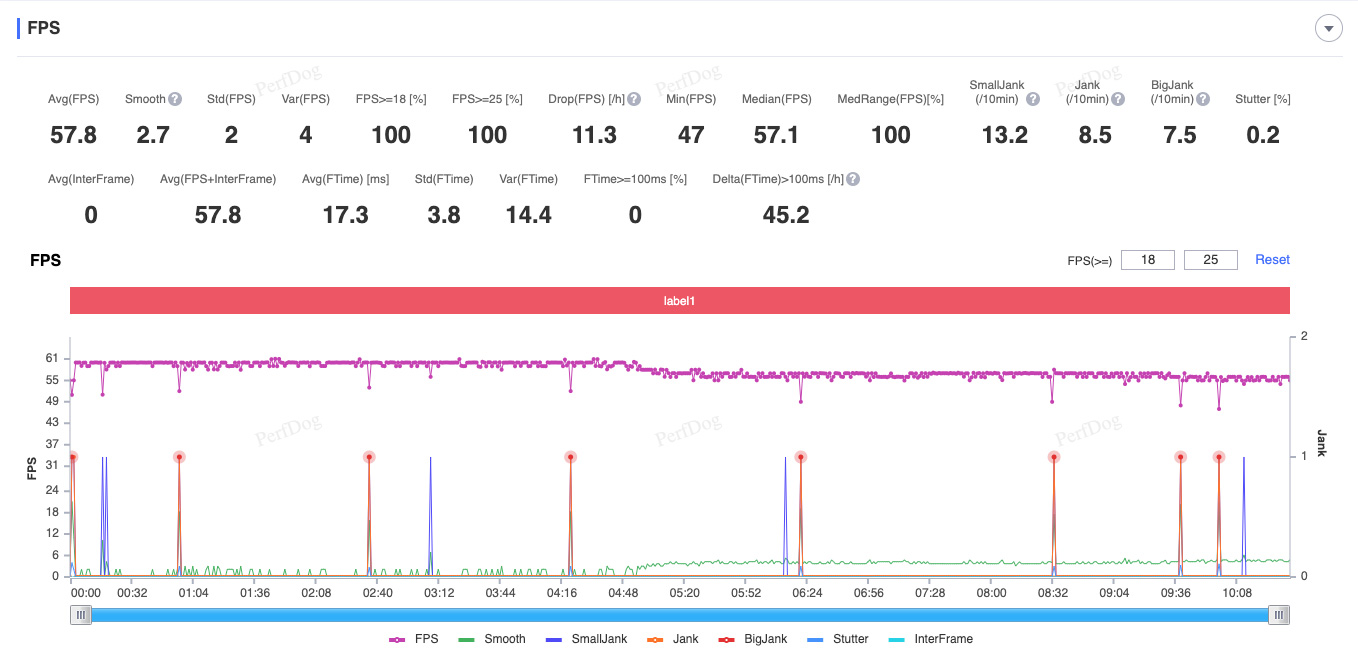Click help icon beside Drop(FPS) [/h]
This screenshot has width=1358, height=653.
click(x=634, y=99)
